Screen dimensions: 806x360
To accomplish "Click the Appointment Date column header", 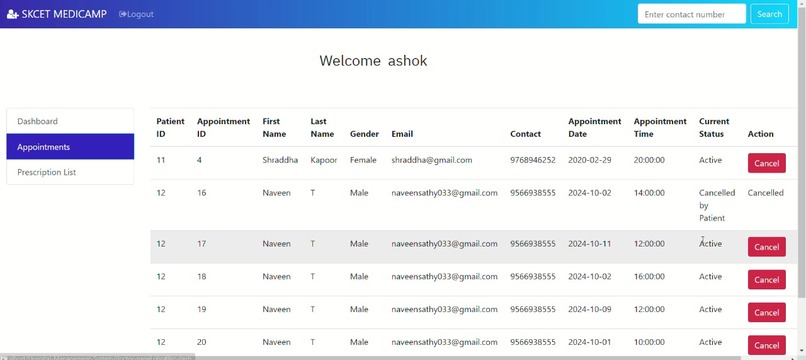I will tap(595, 128).
